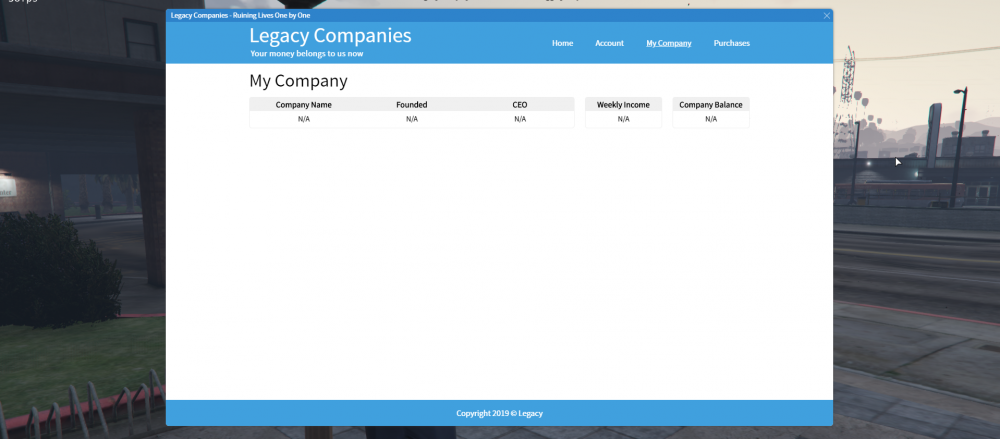Image resolution: width=1000 pixels, height=439 pixels.
Task: Select the Founded column header
Action: click(x=411, y=104)
